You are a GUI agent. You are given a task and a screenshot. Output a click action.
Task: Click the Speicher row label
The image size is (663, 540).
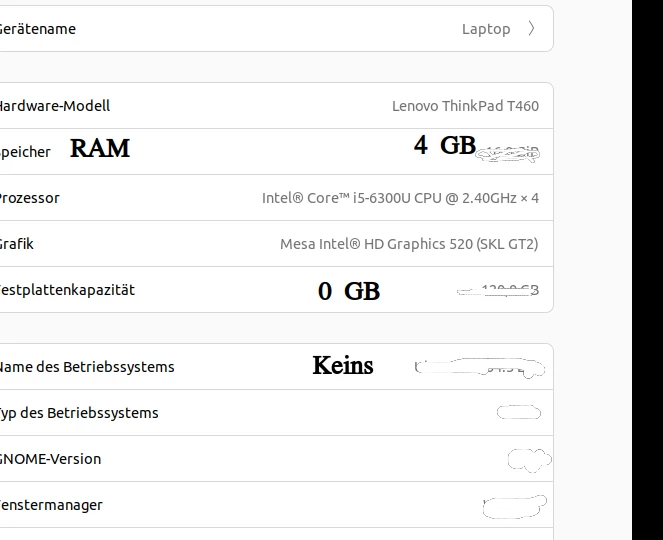pos(25,152)
